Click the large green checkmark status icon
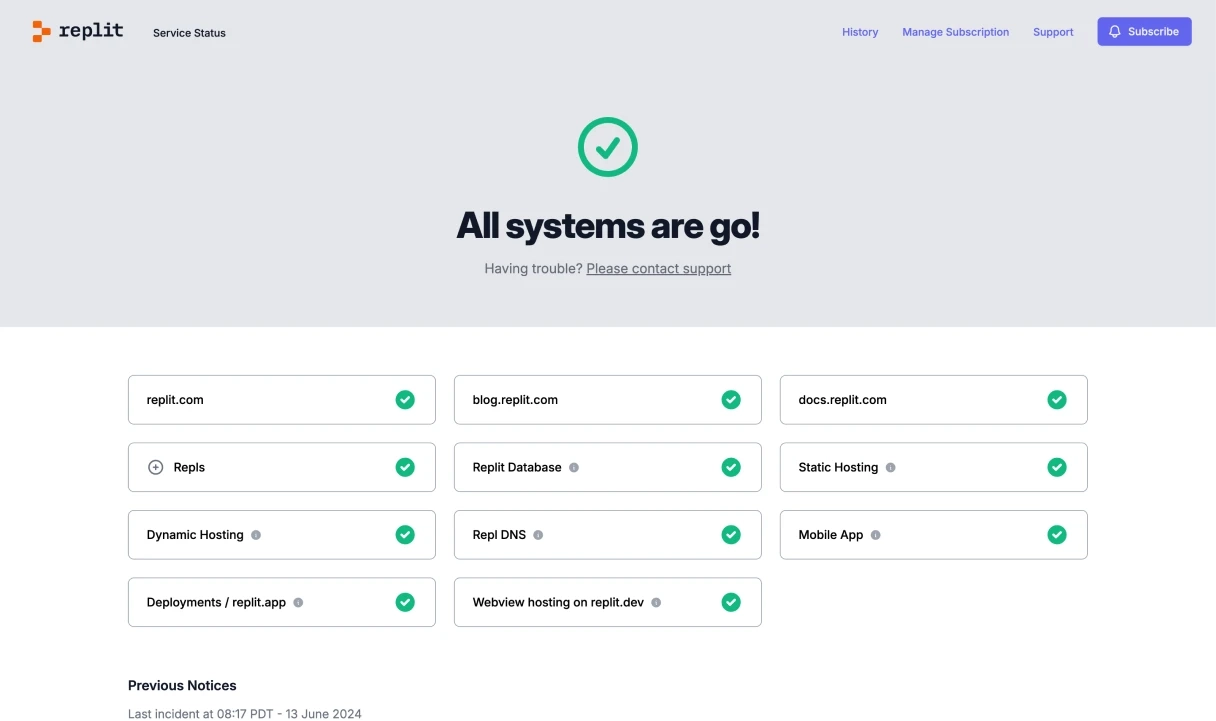 (x=608, y=147)
